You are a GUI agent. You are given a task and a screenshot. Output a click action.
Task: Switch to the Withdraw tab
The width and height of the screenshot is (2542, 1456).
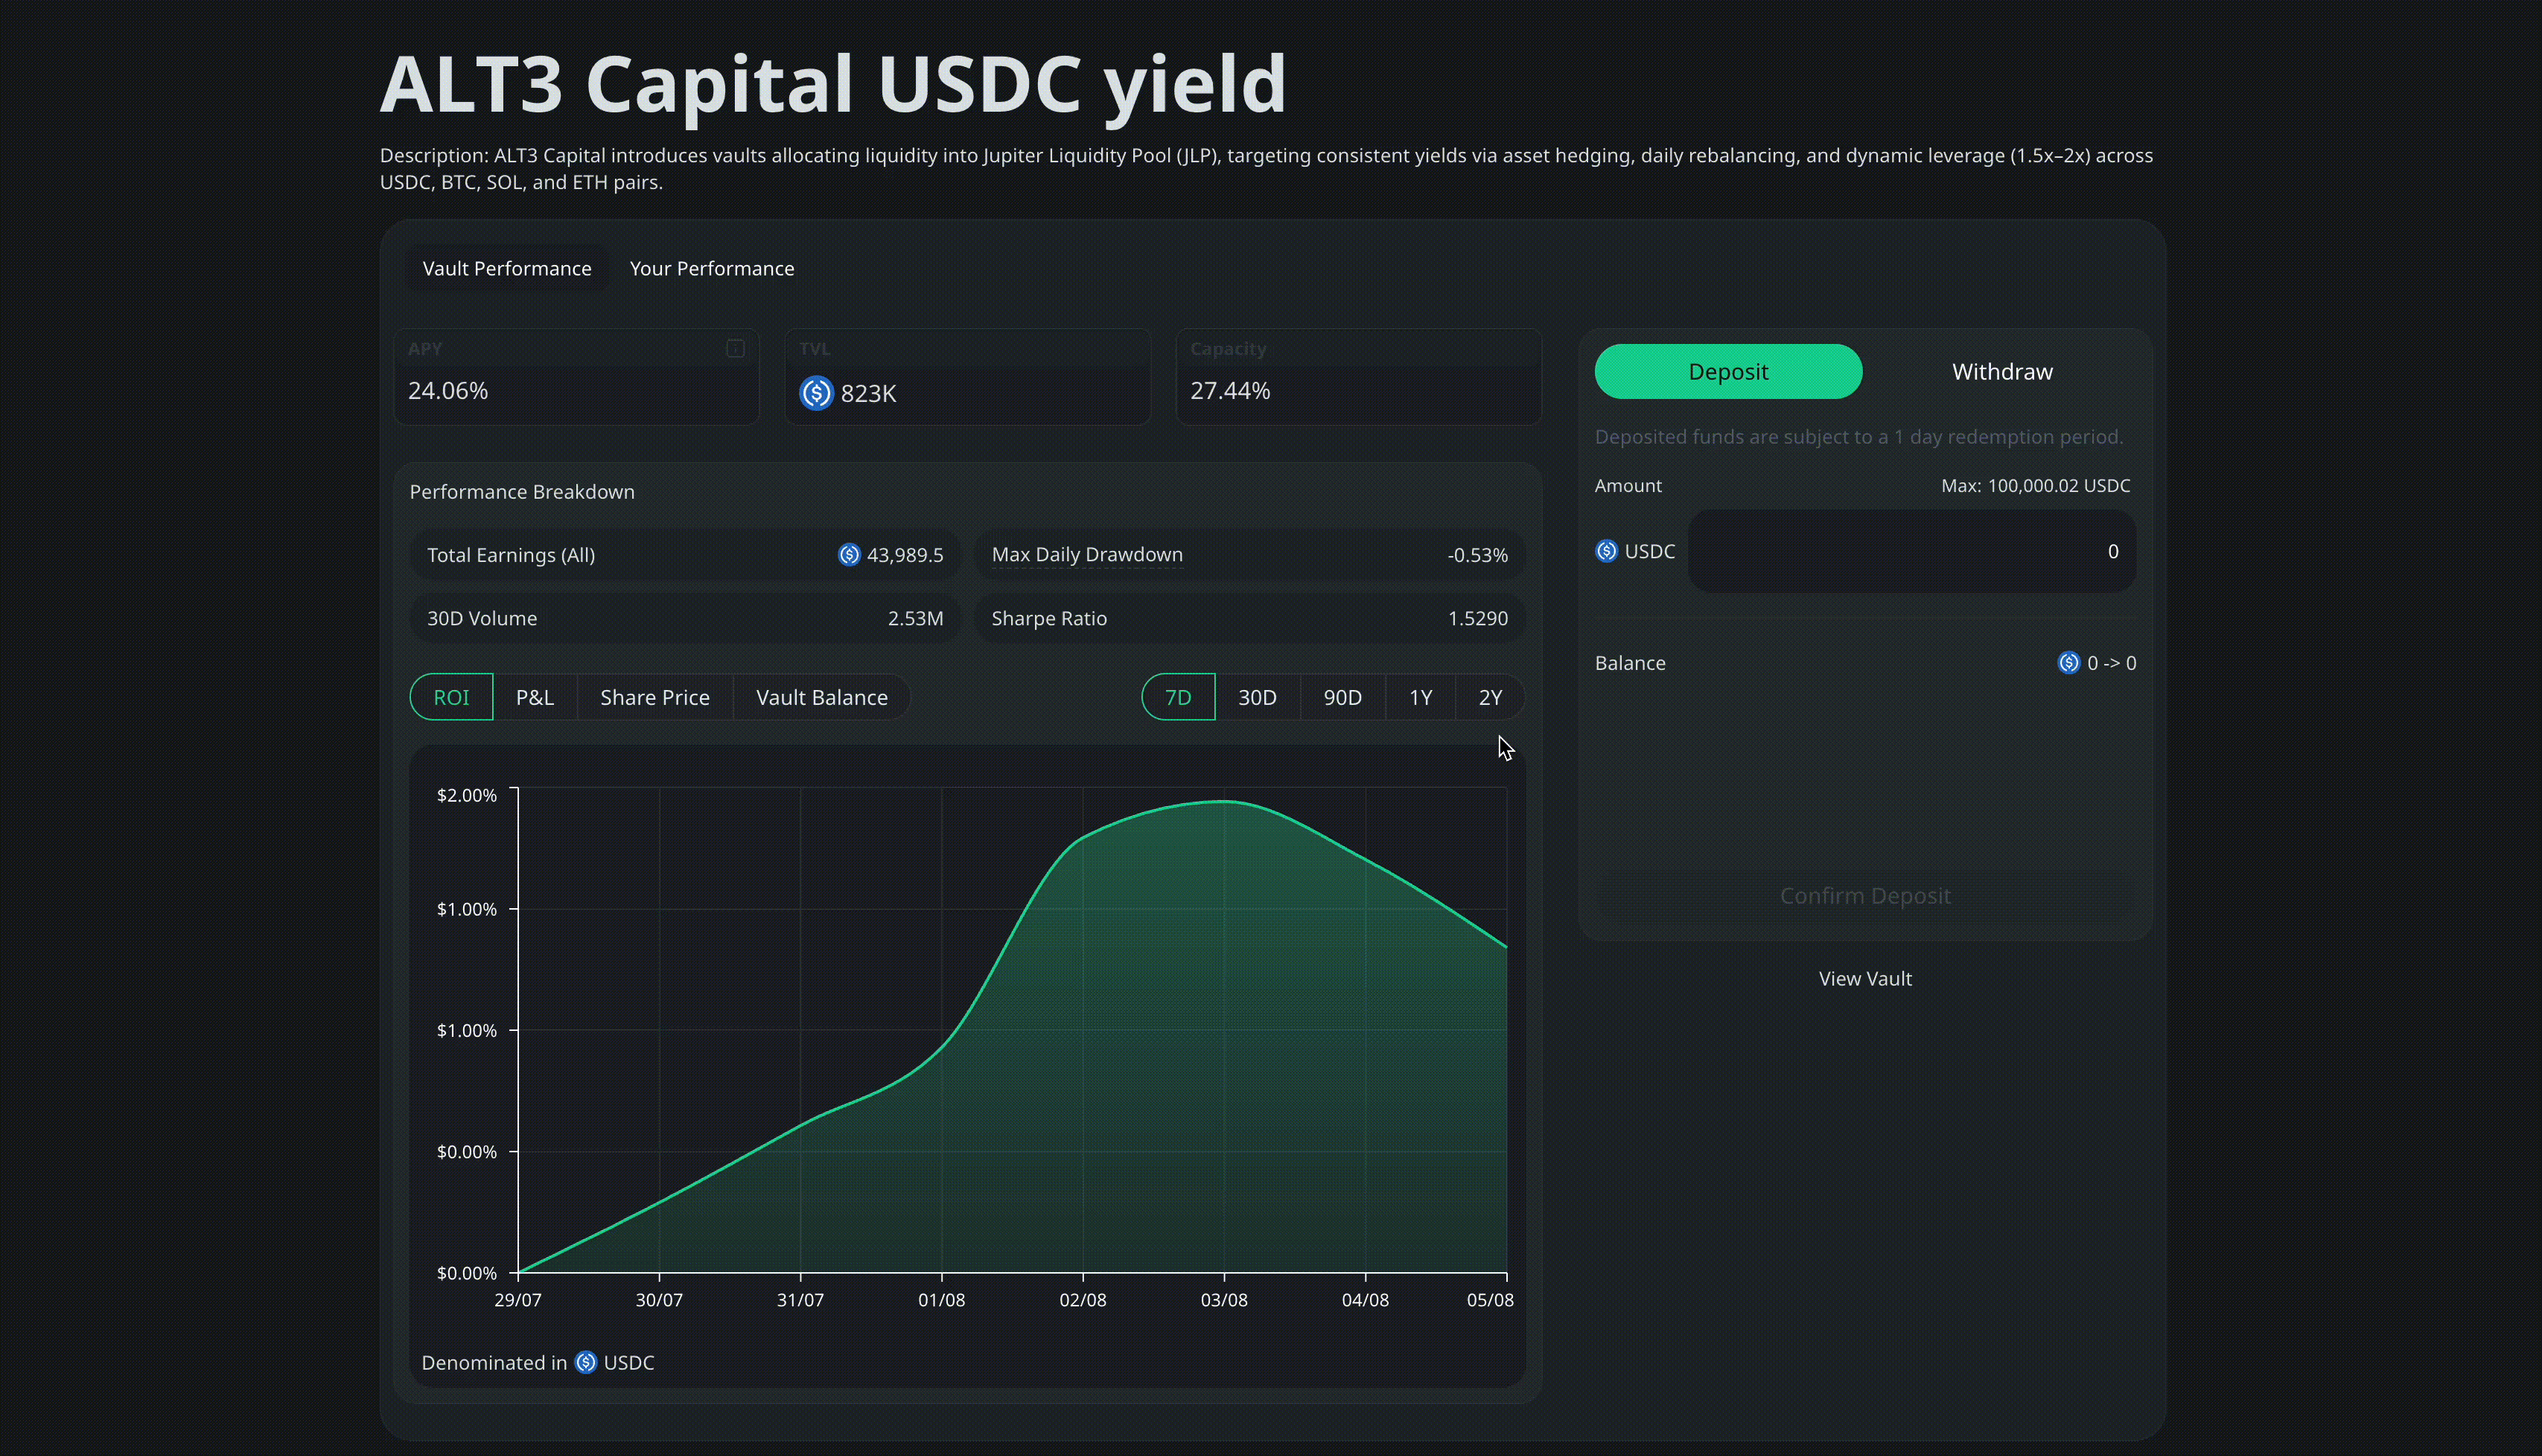coord(2001,372)
